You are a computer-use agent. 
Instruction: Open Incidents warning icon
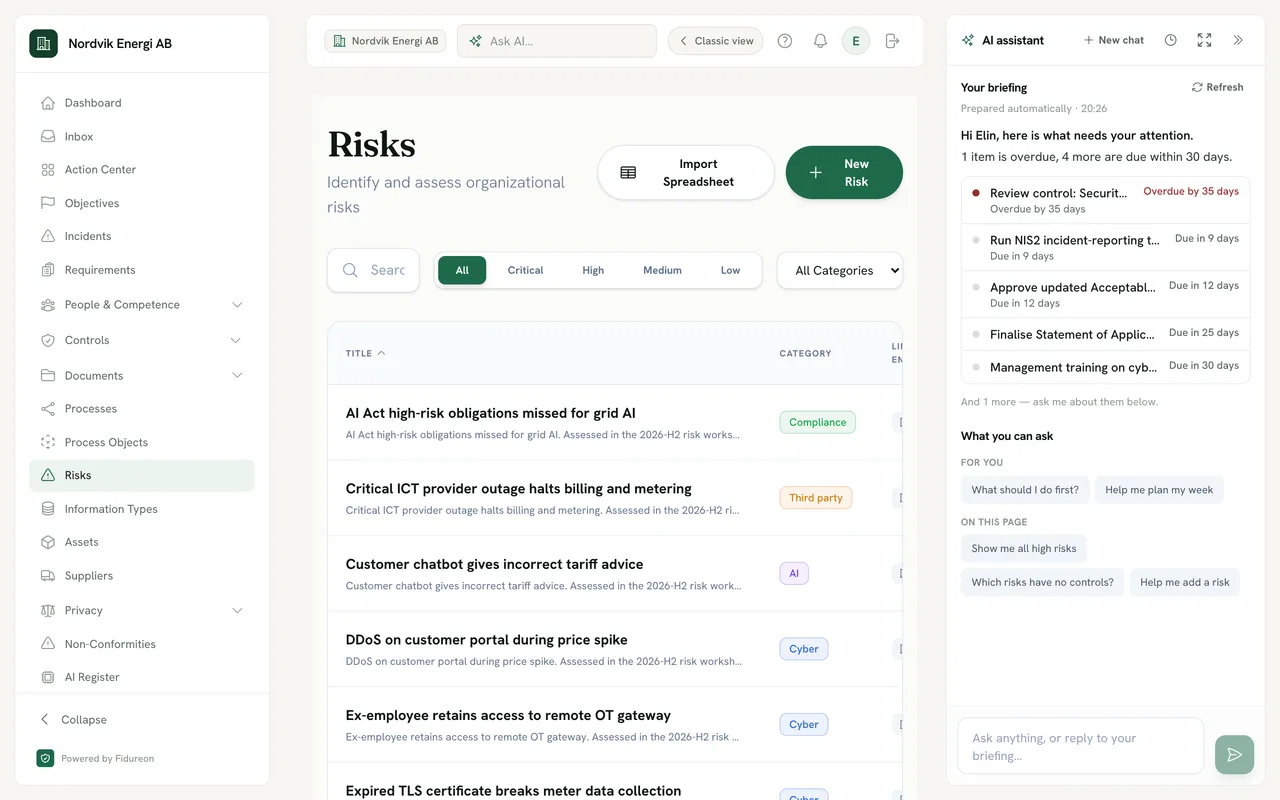pyautogui.click(x=47, y=236)
